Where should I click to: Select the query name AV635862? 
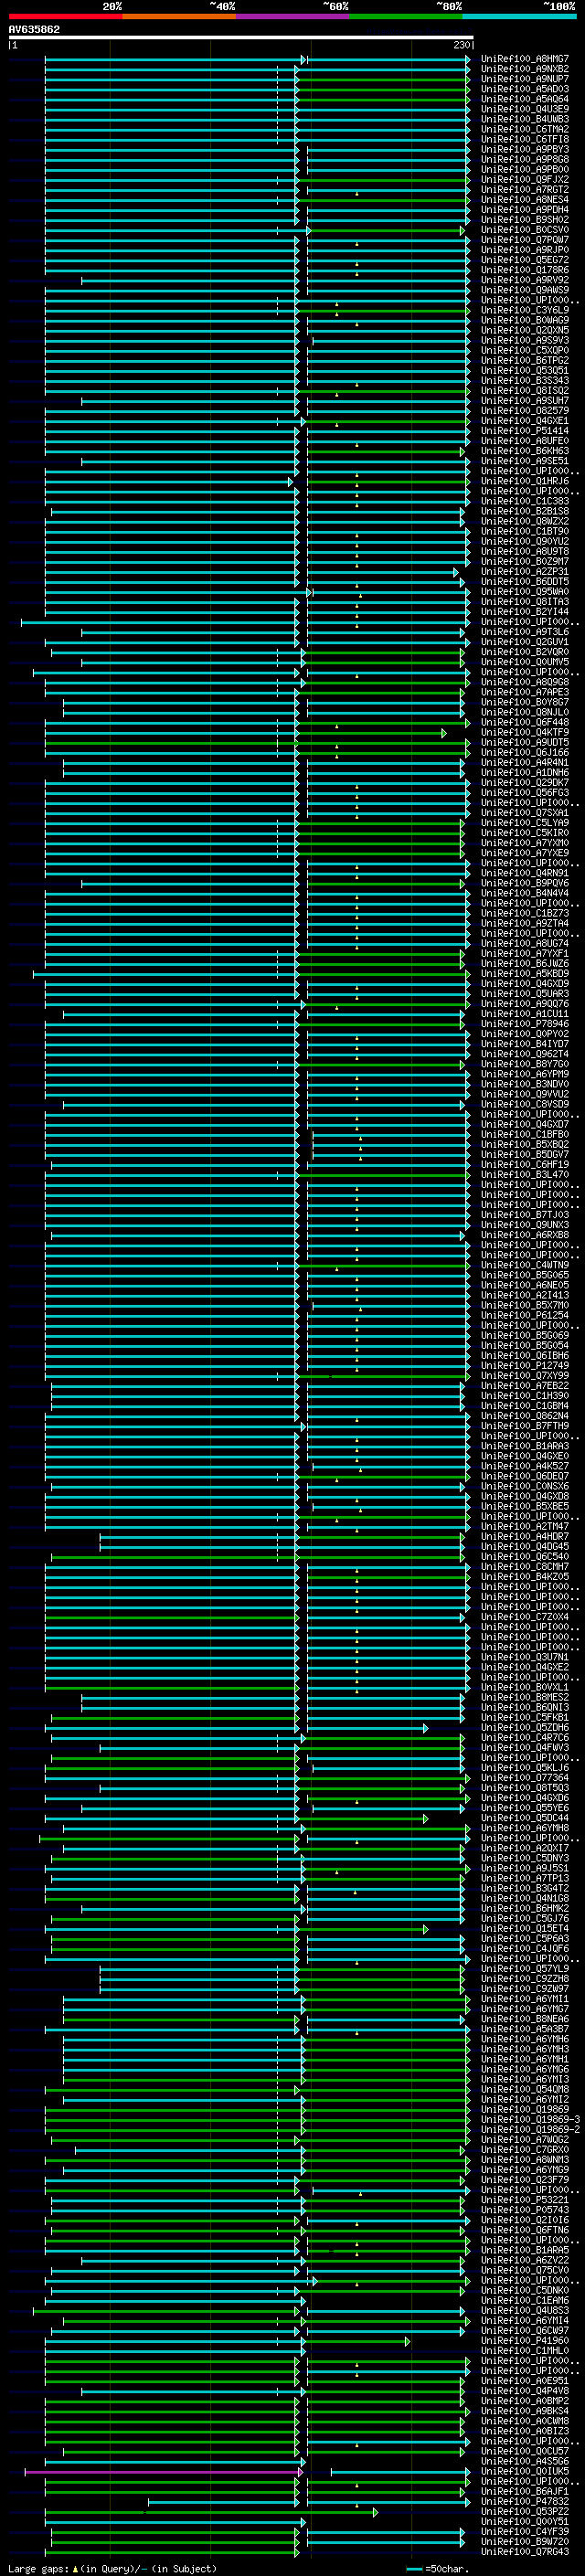point(34,29)
